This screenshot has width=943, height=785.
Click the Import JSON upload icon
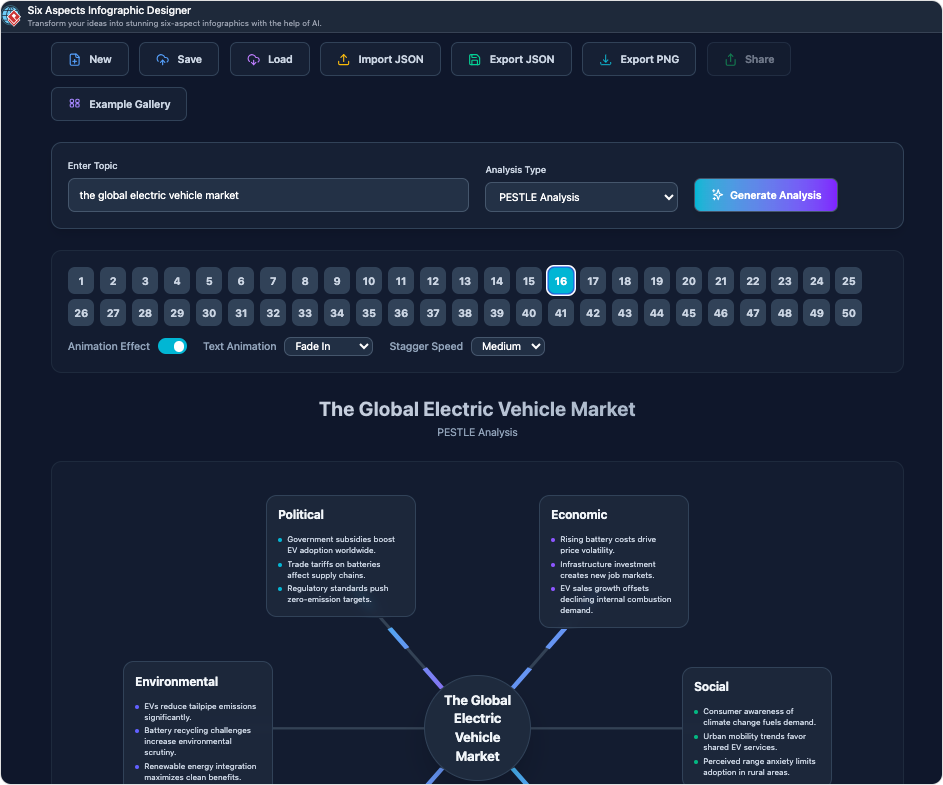pos(343,60)
